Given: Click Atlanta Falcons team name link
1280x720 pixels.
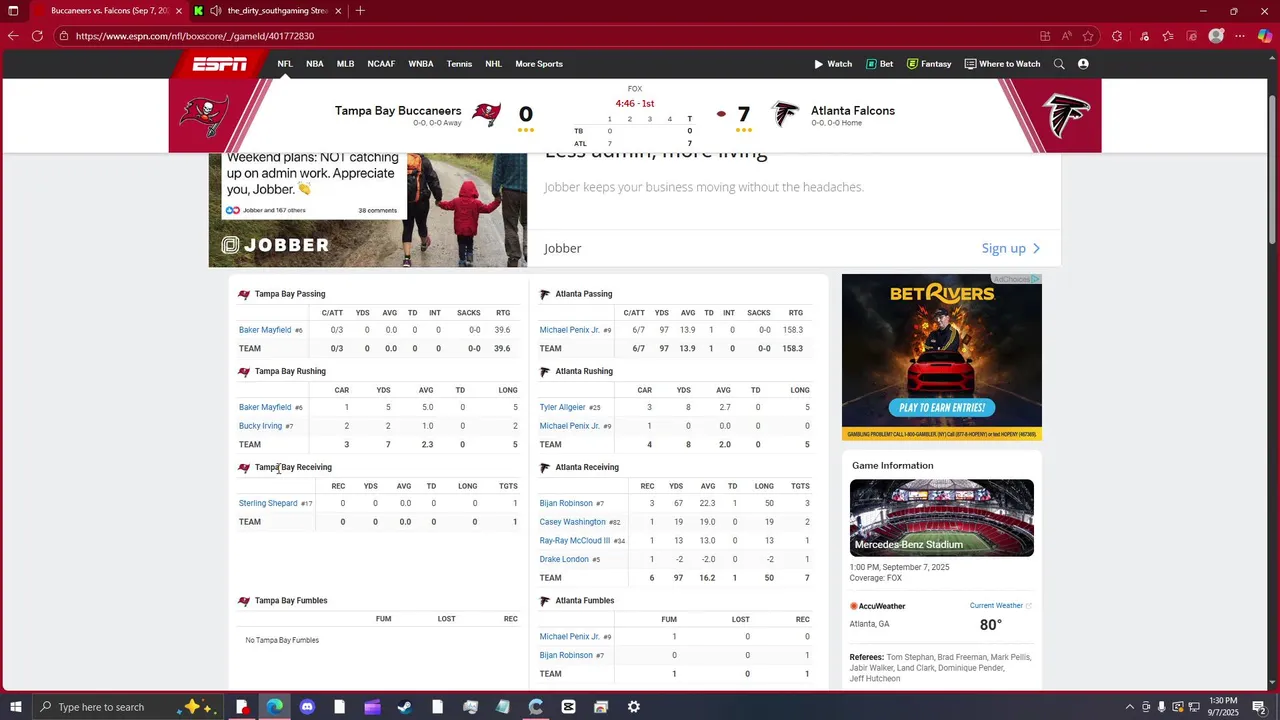Looking at the screenshot, I should (853, 111).
